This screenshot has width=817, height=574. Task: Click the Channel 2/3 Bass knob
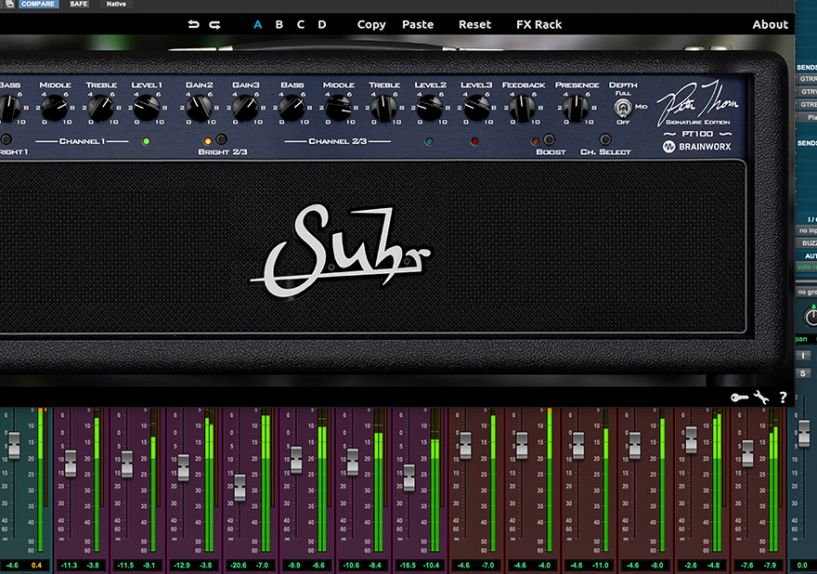[x=292, y=108]
